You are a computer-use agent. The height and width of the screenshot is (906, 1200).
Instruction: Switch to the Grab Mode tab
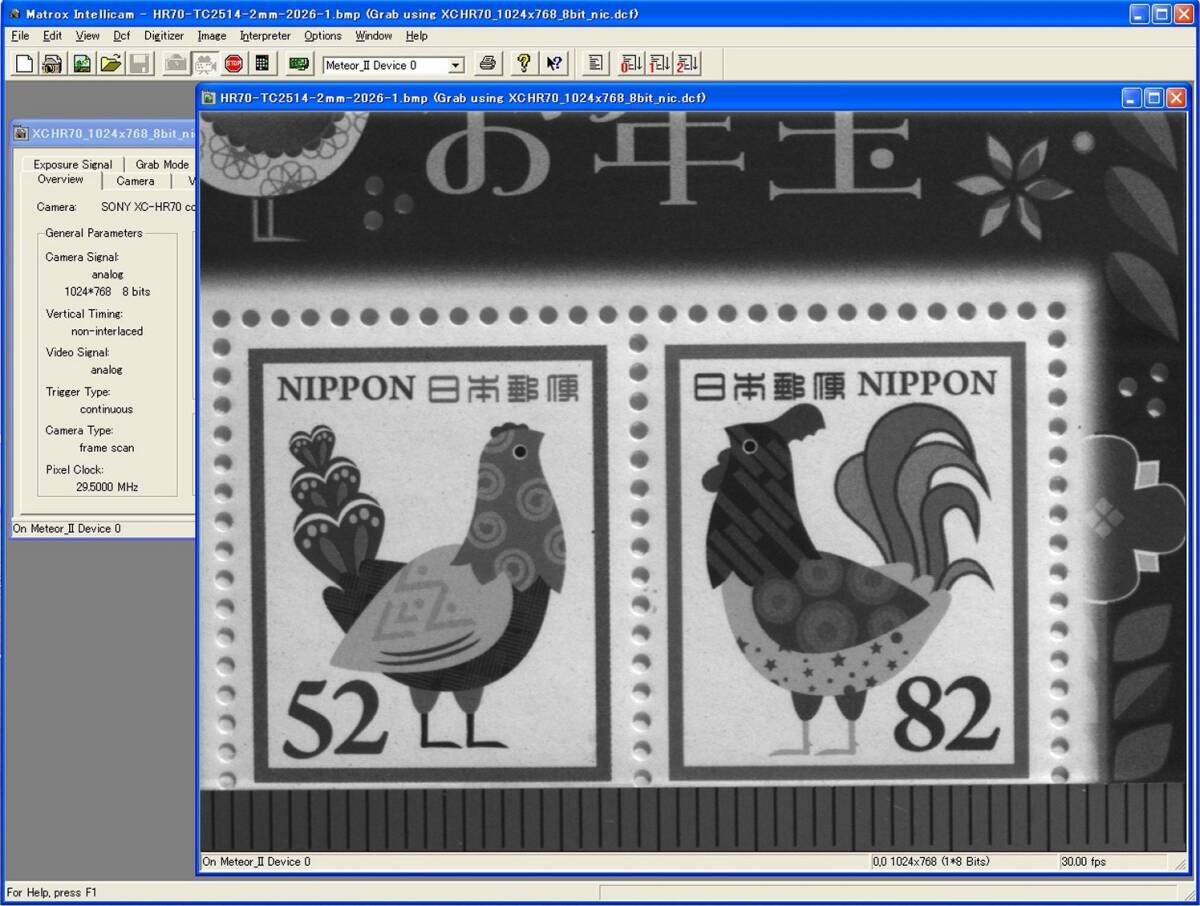(162, 164)
